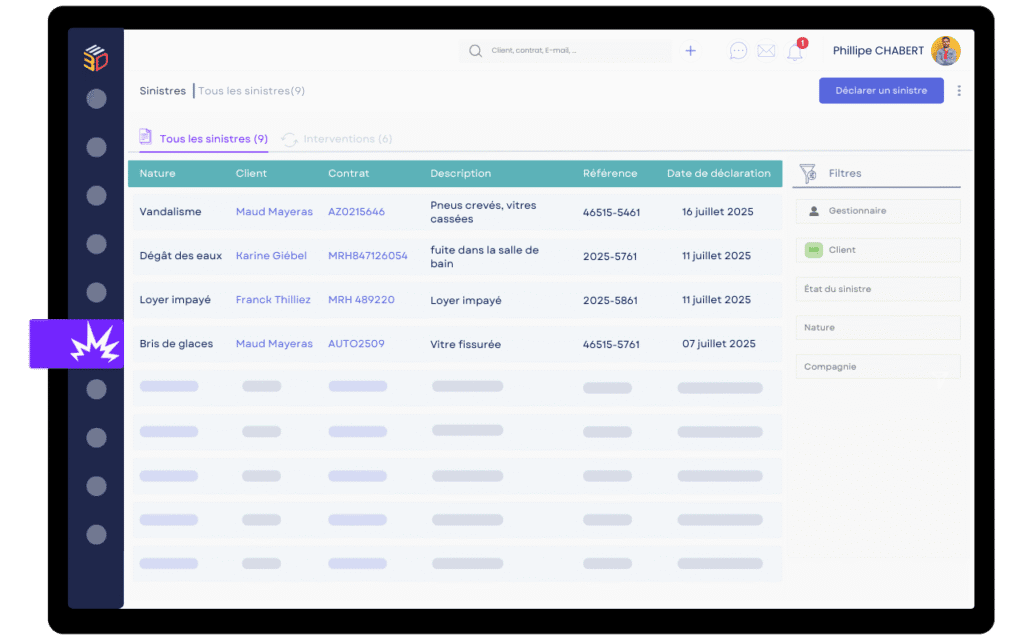
Task: Expand the Gestionnaire filter field
Action: point(878,211)
